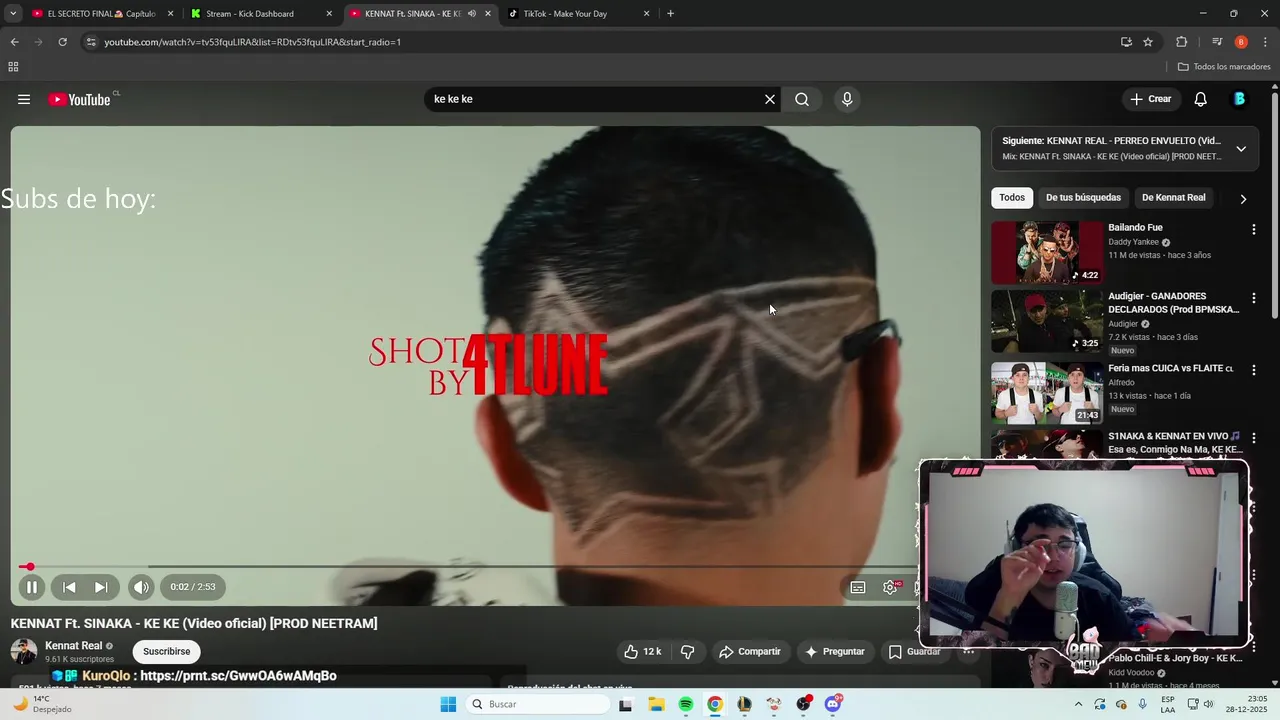Reload the page
This screenshot has height=720, width=1280.
[x=62, y=42]
